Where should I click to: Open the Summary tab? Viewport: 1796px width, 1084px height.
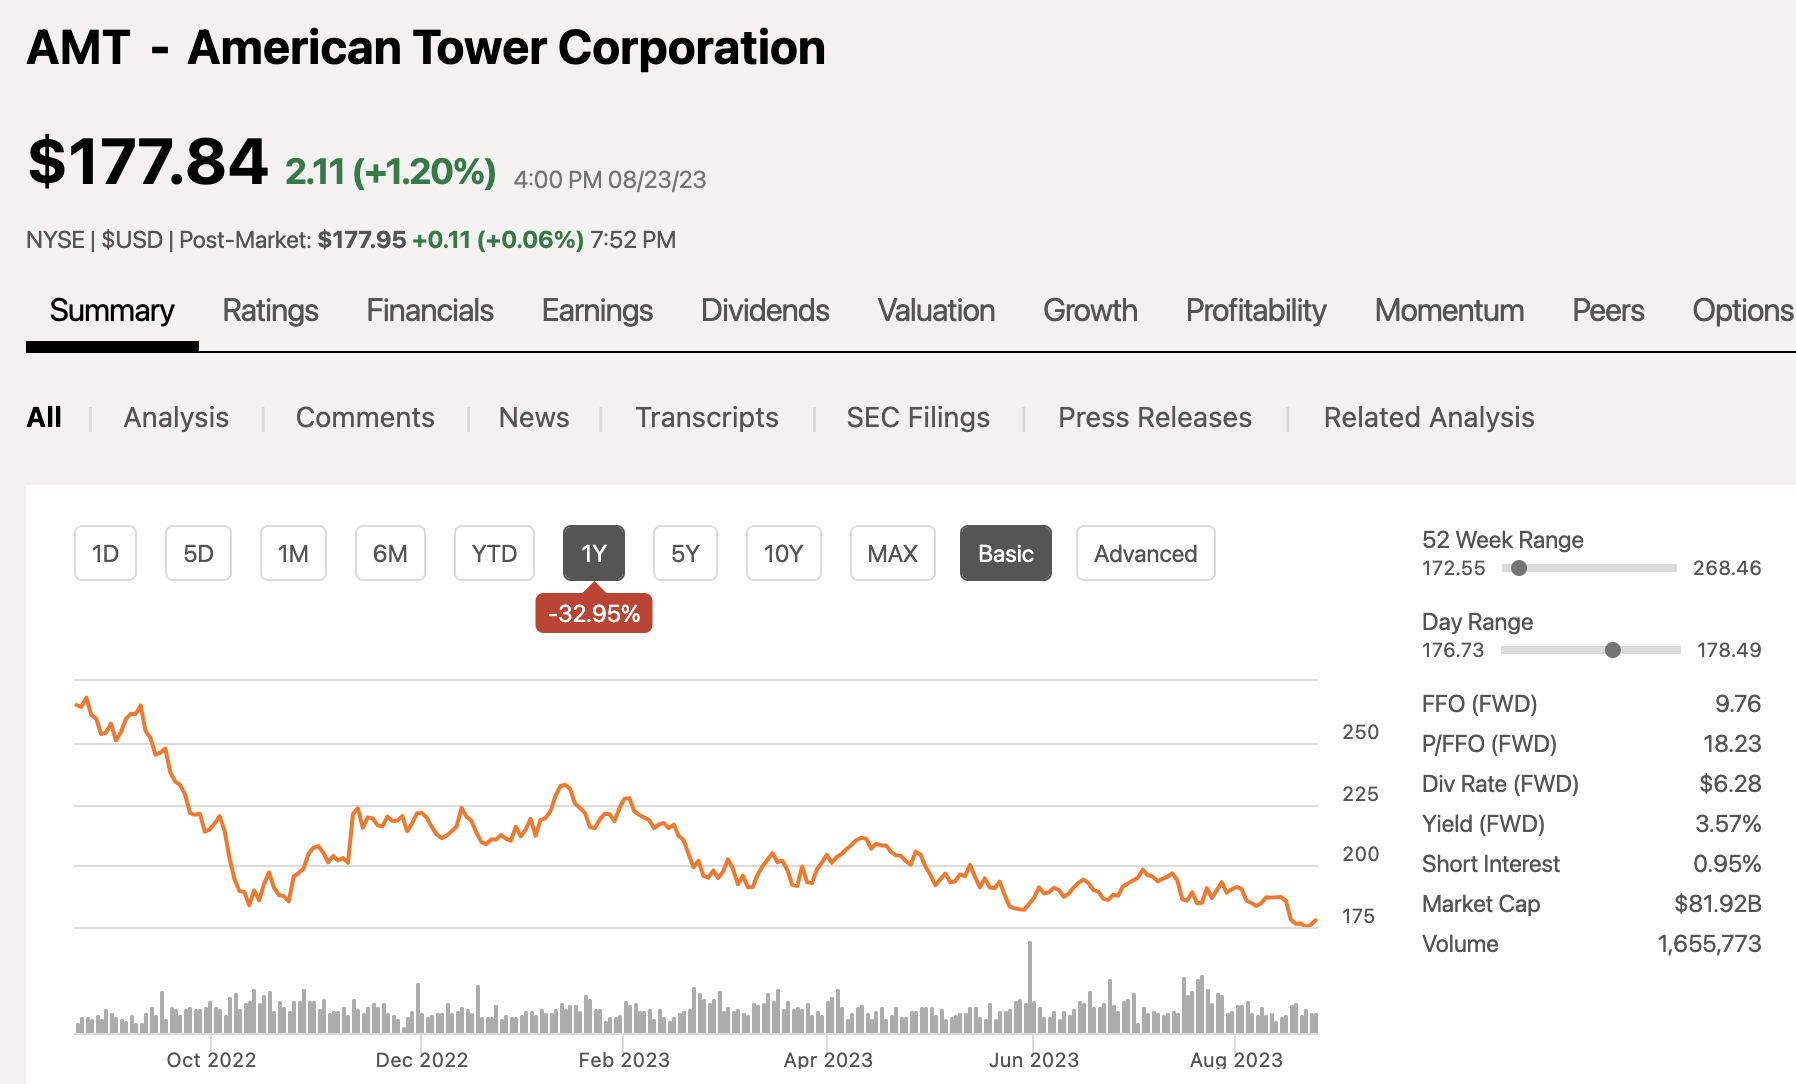pos(112,311)
